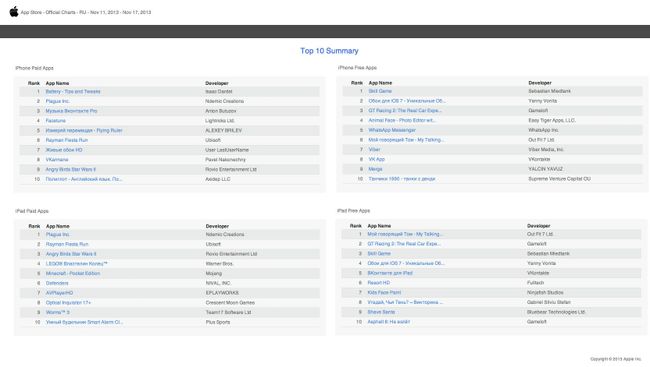Open Angry Birds Star Wars II iPad Paid link
Screen dimensions: 650x367
[x=71, y=254]
